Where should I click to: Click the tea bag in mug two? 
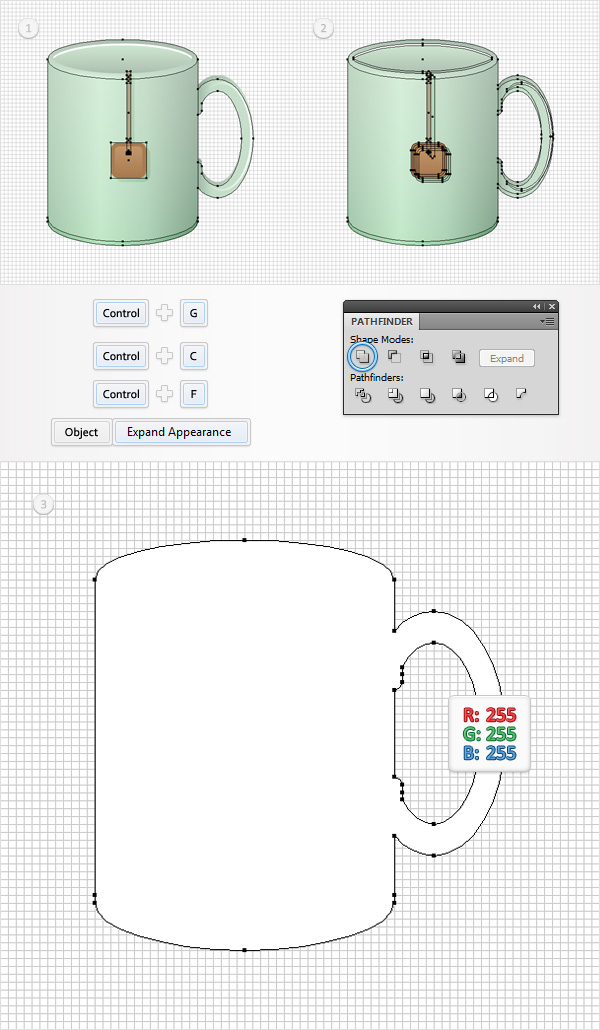coord(430,162)
